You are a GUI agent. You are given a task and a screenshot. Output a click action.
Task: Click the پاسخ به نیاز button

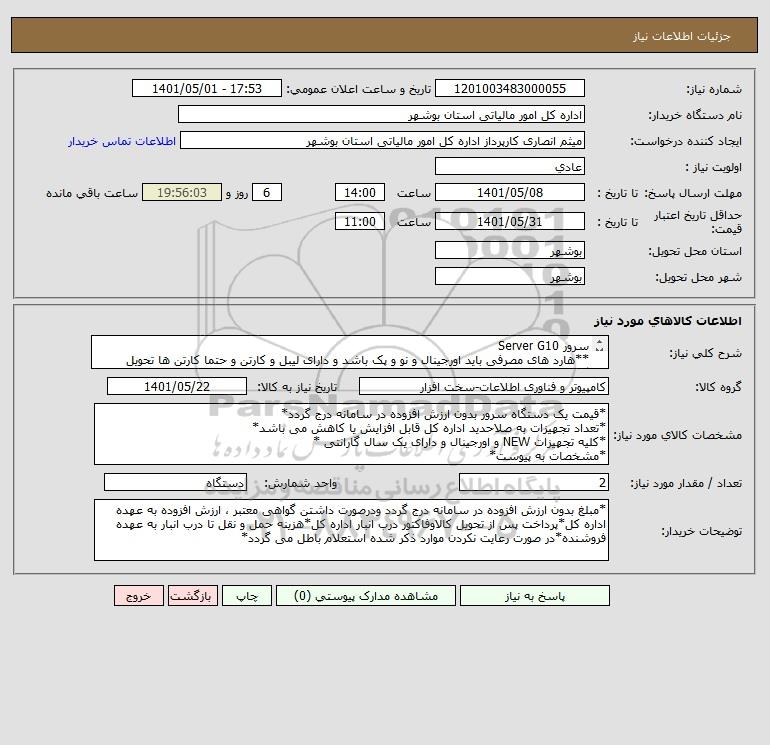coord(535,596)
